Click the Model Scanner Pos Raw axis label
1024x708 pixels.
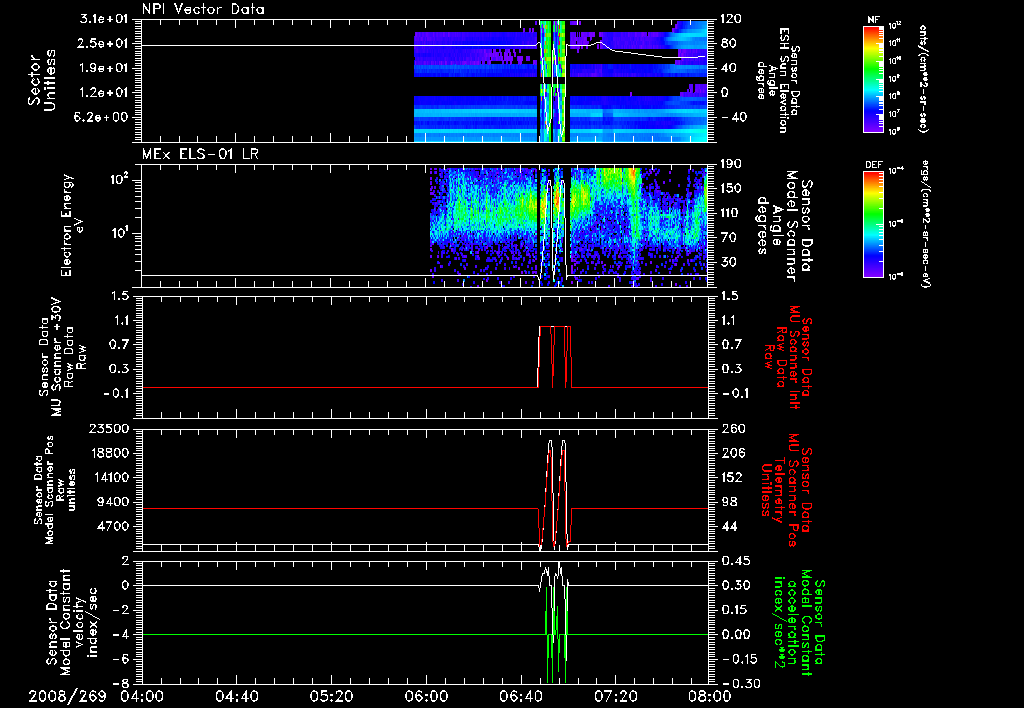(x=54, y=490)
